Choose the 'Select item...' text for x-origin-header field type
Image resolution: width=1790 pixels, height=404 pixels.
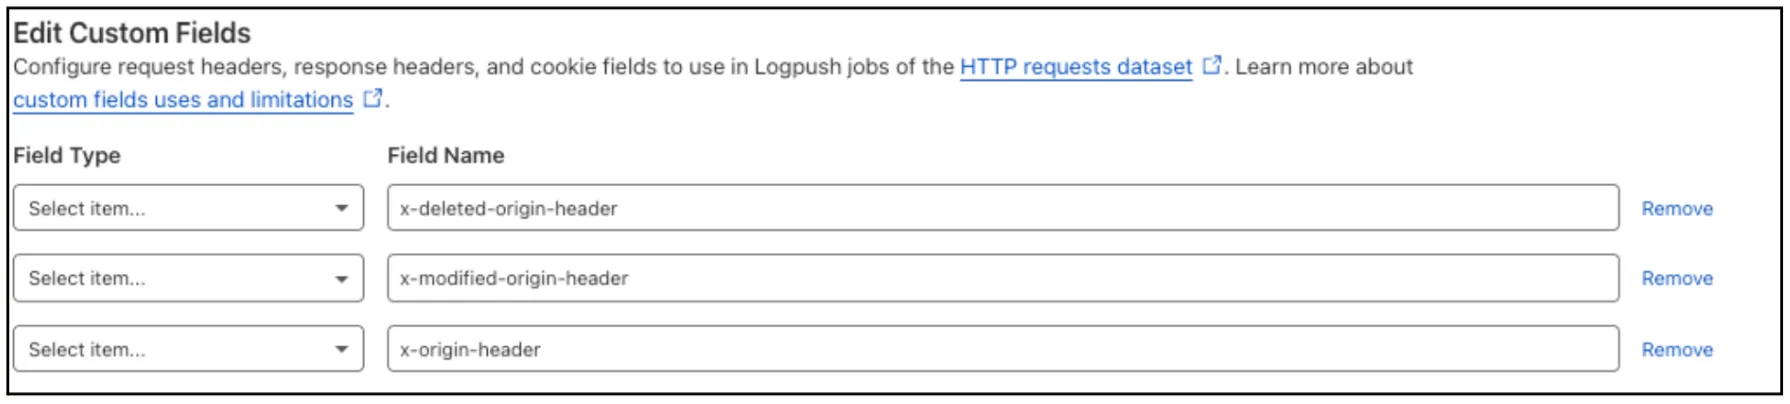[x=87, y=350]
